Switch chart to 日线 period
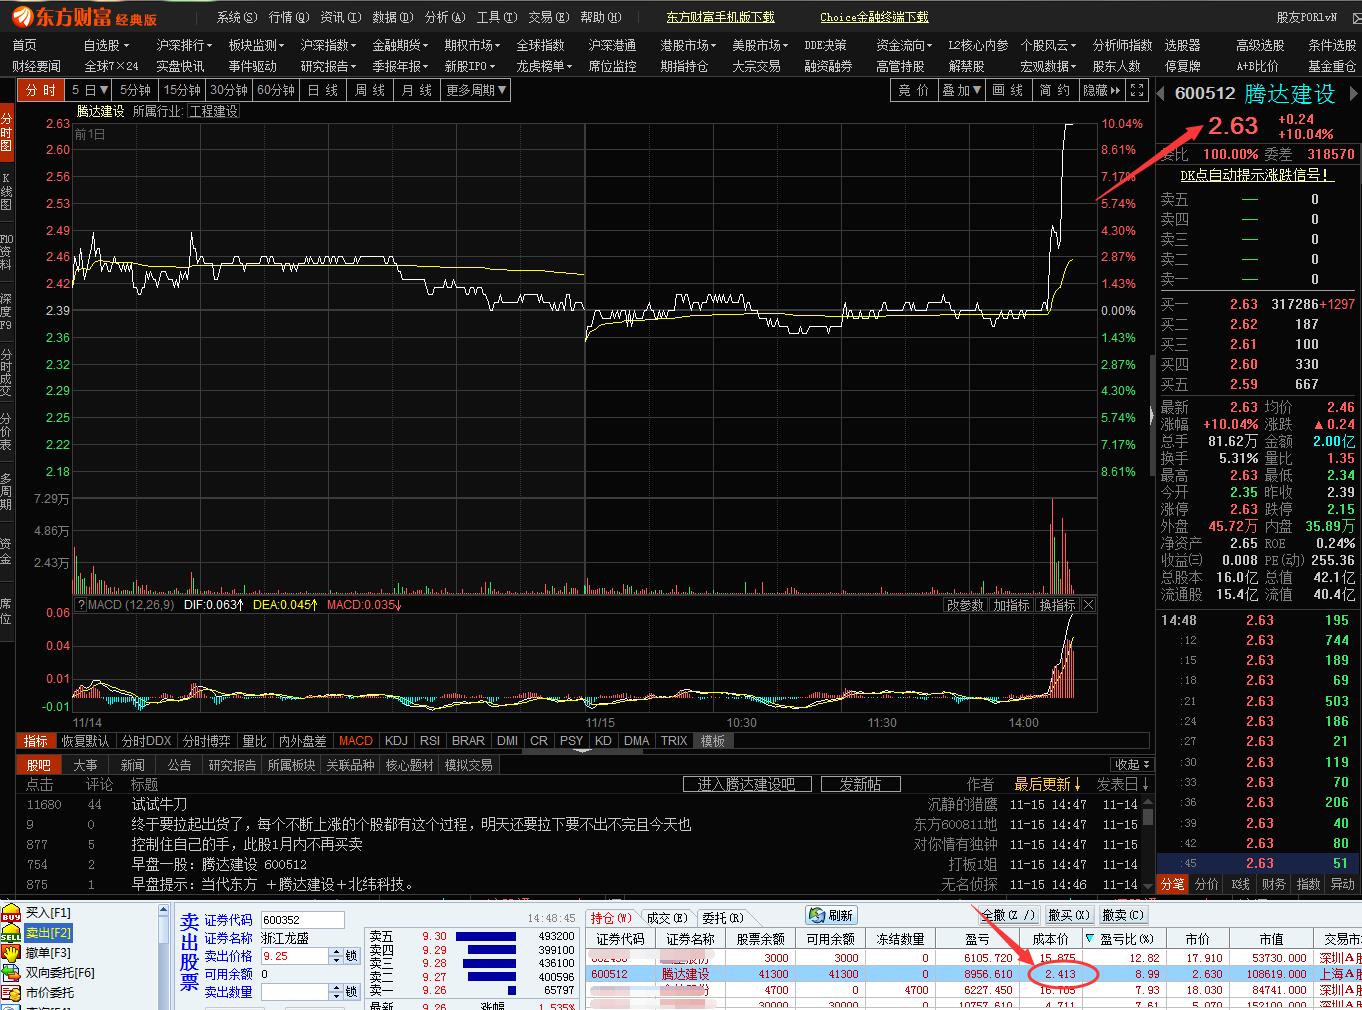Screen dimensions: 1362x1010 coord(322,90)
